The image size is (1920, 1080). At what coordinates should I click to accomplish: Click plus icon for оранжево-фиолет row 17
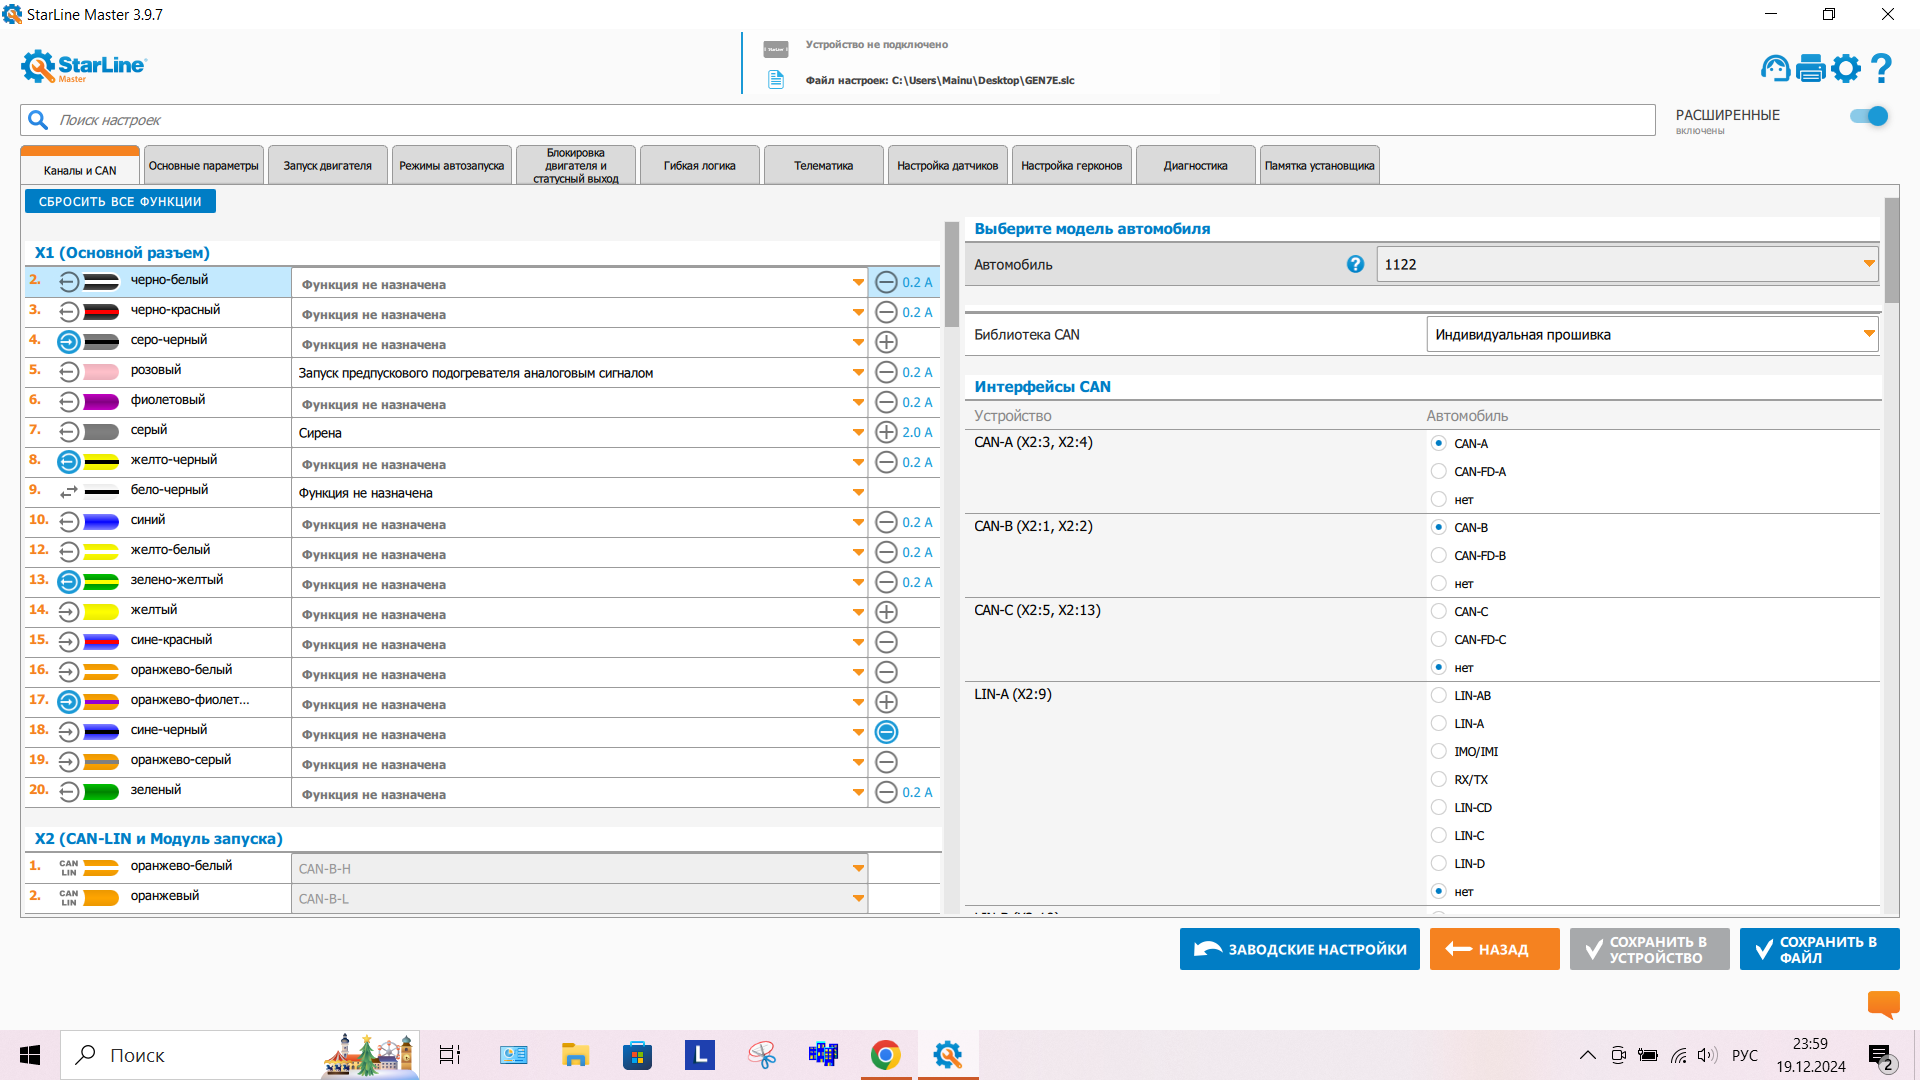pyautogui.click(x=886, y=702)
